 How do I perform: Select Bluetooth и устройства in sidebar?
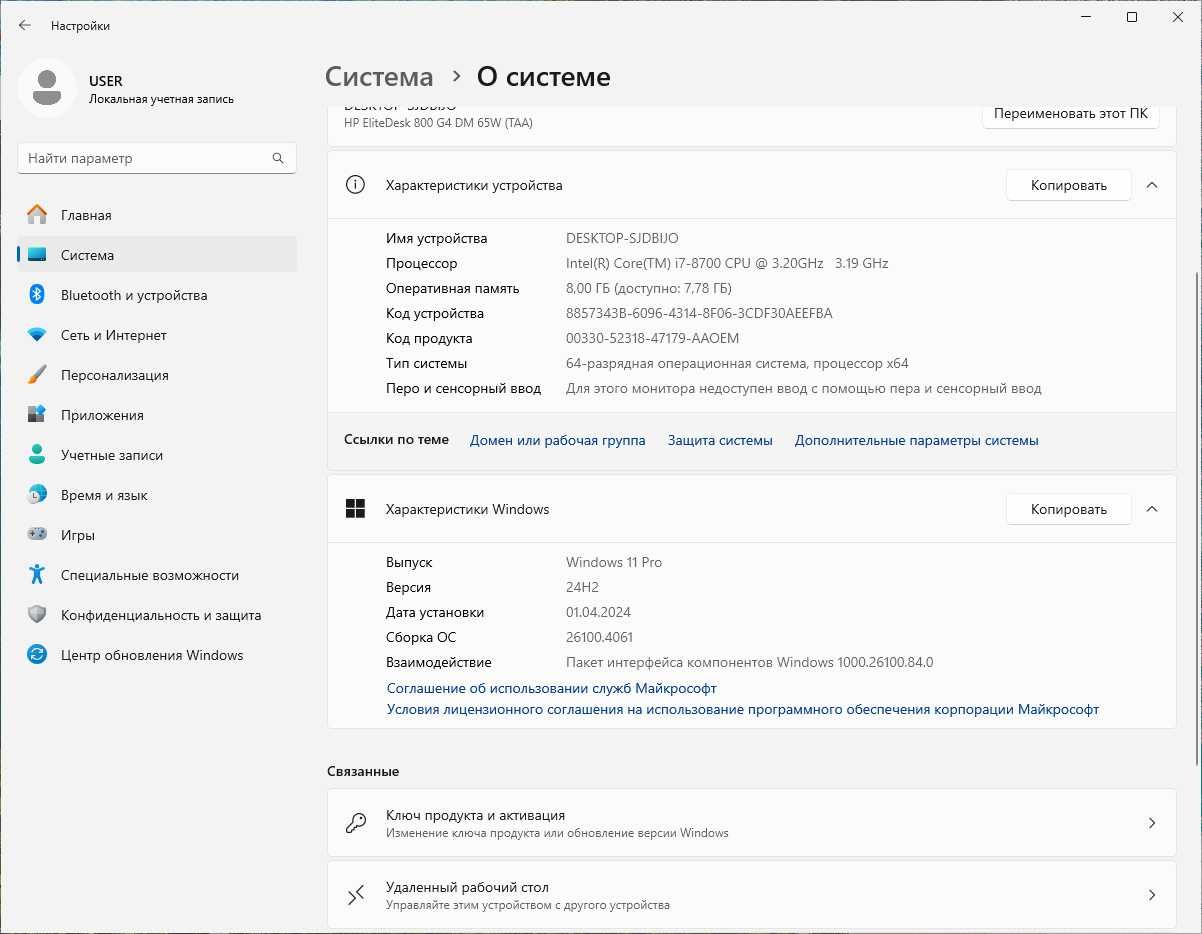(x=157, y=295)
